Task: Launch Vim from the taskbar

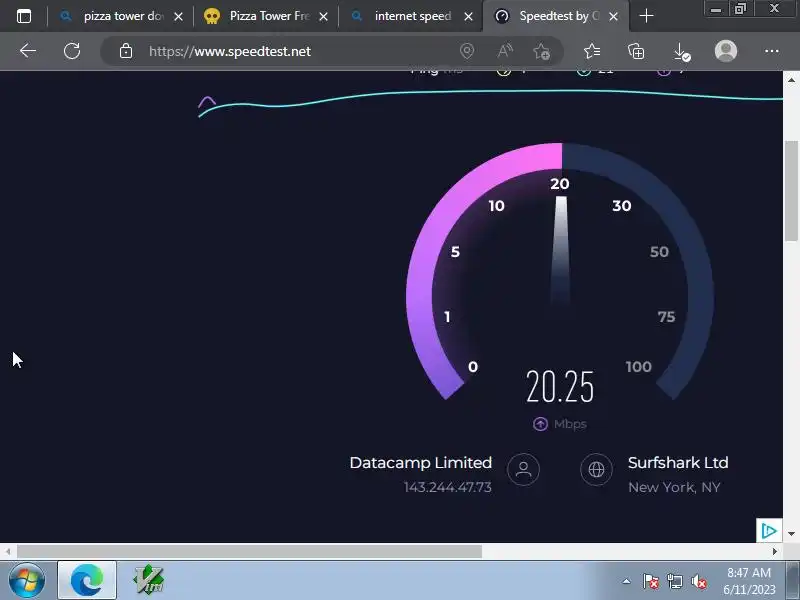Action: point(148,581)
